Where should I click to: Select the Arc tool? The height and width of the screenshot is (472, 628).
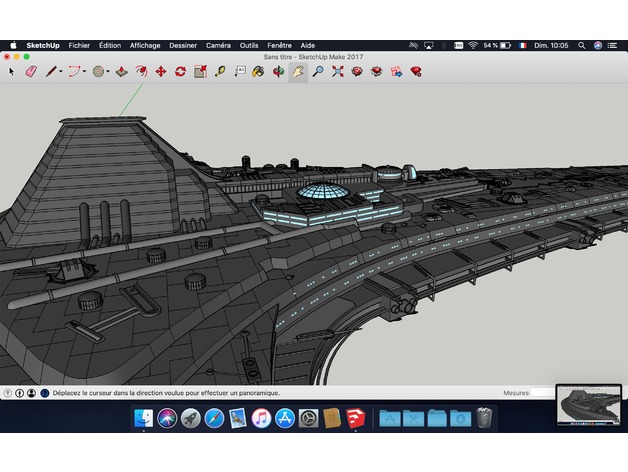74,72
